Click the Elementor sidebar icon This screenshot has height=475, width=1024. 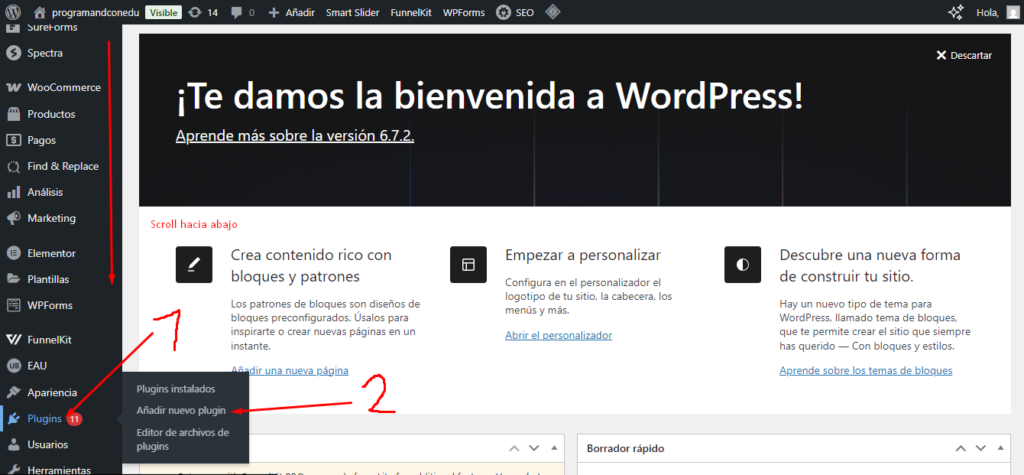13,253
